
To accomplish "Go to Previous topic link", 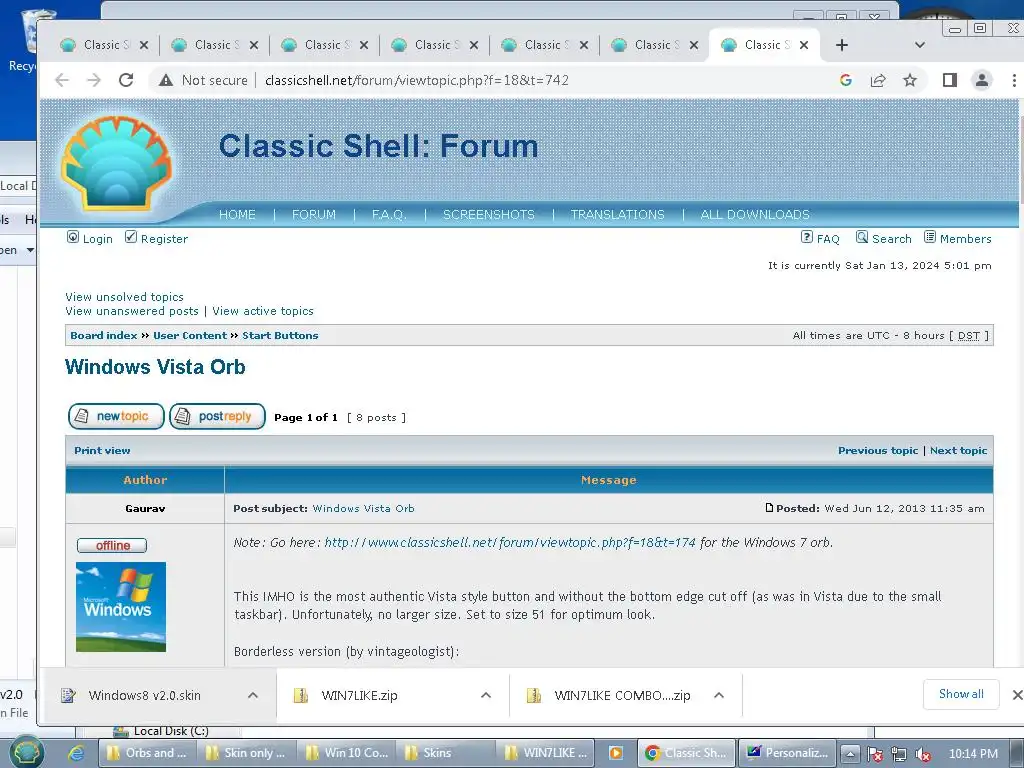I will (878, 450).
